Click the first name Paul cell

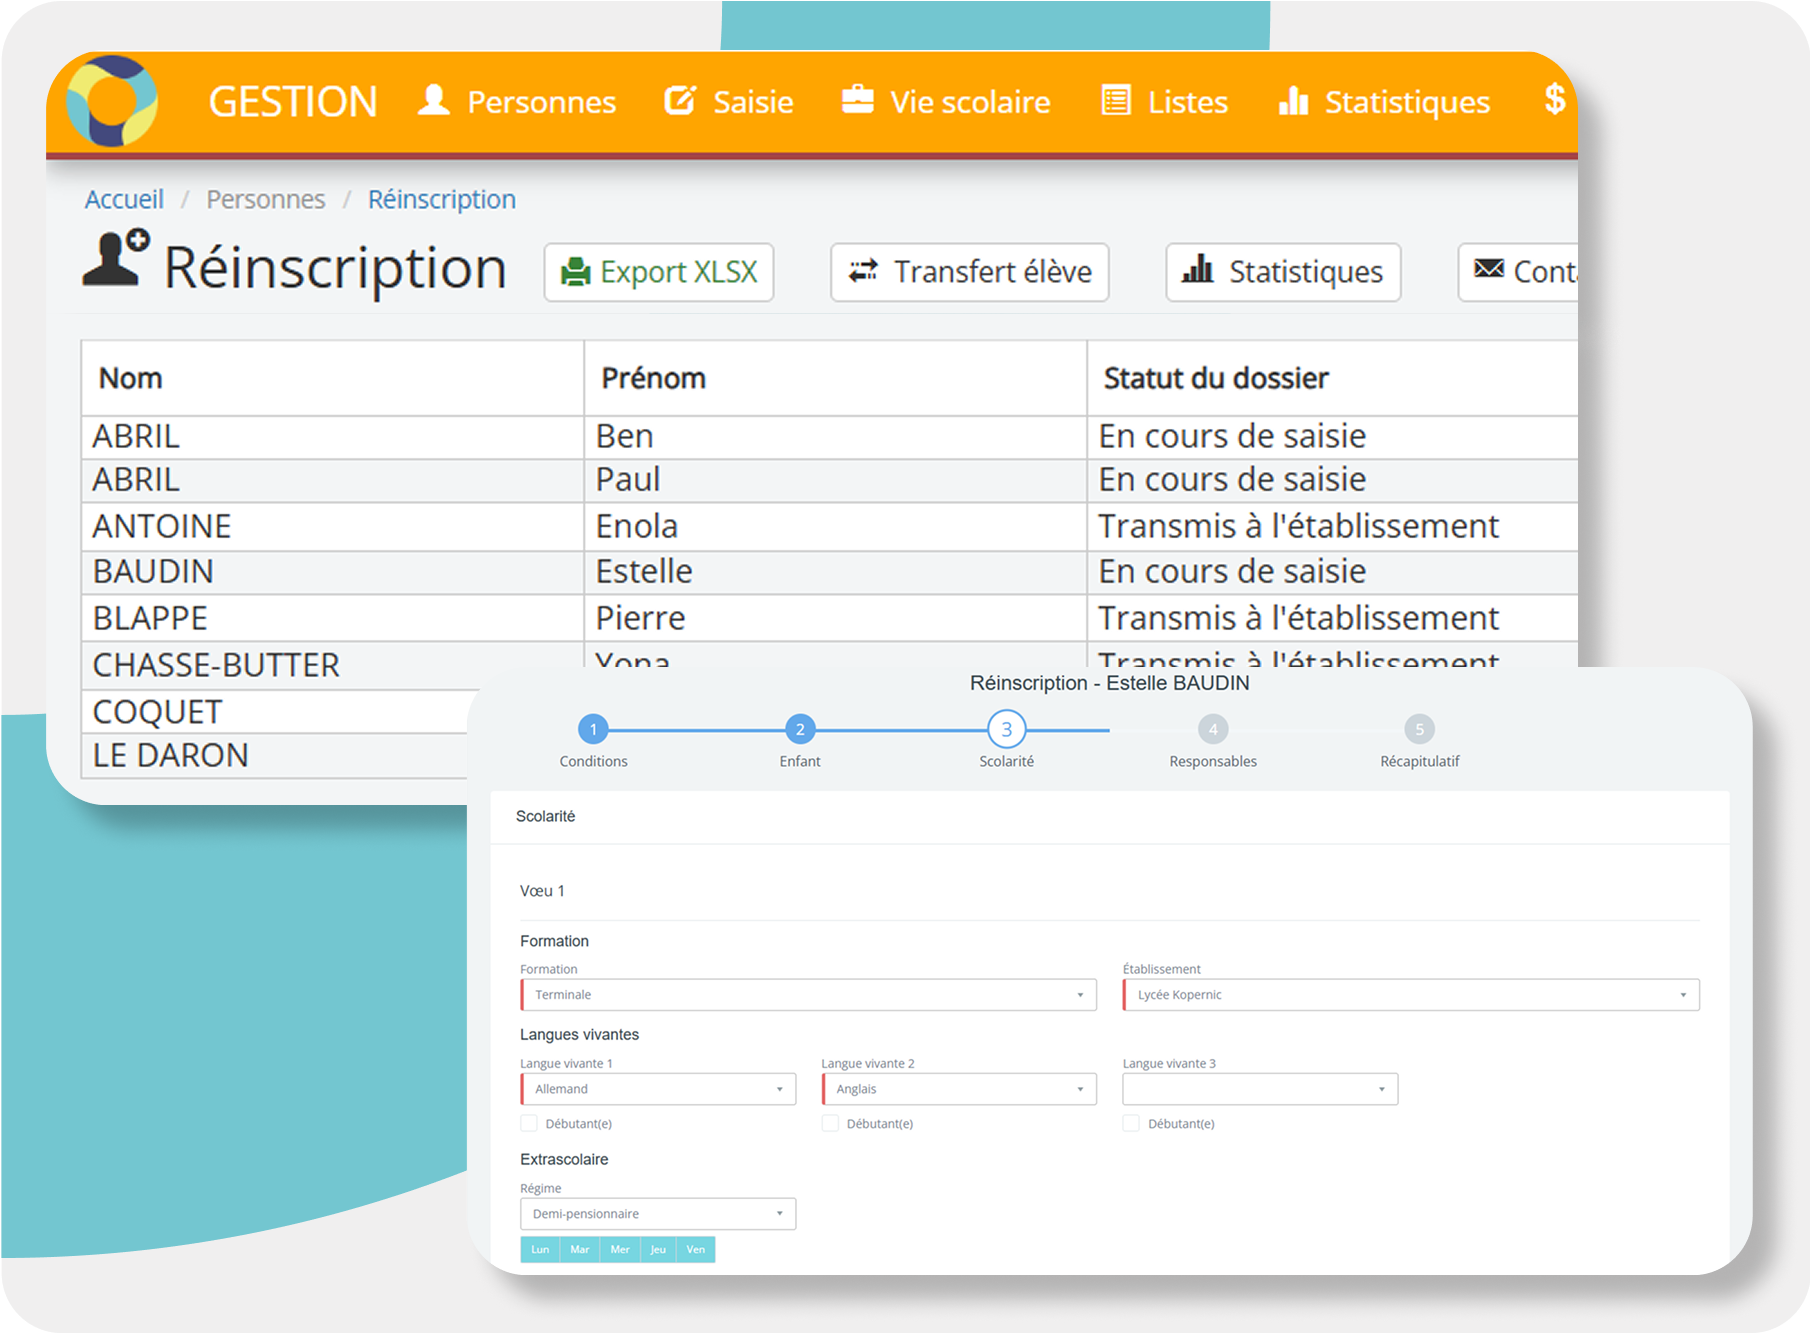(835, 480)
